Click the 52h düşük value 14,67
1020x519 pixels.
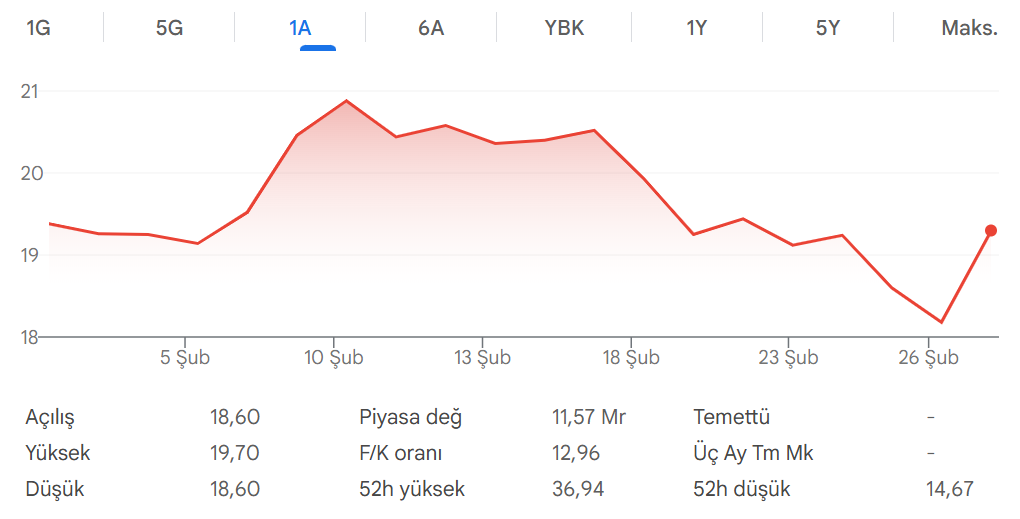[x=949, y=489]
